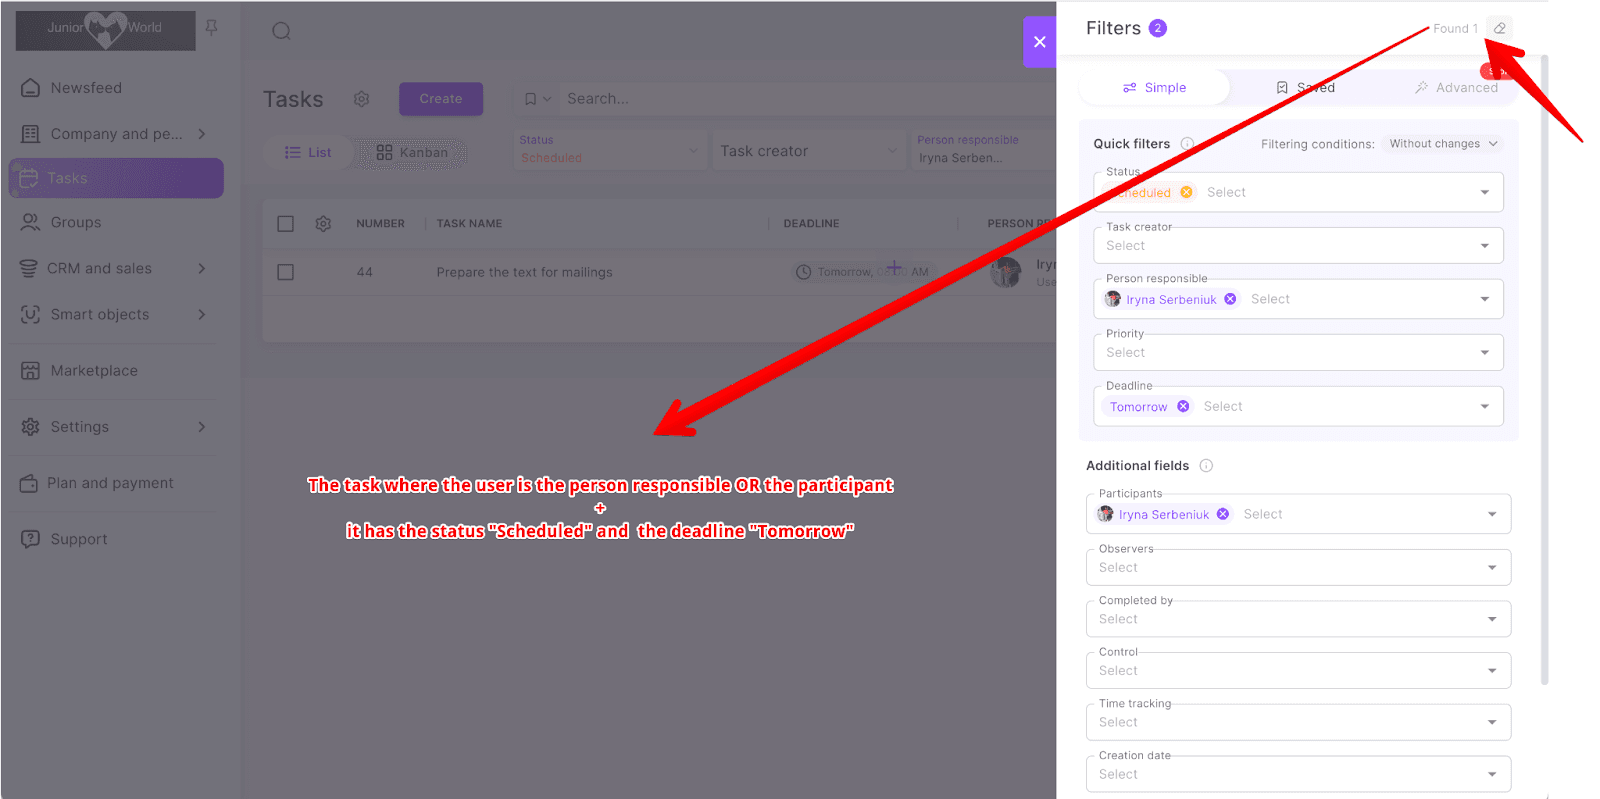Pin the sidebar with pin icon

tap(211, 28)
